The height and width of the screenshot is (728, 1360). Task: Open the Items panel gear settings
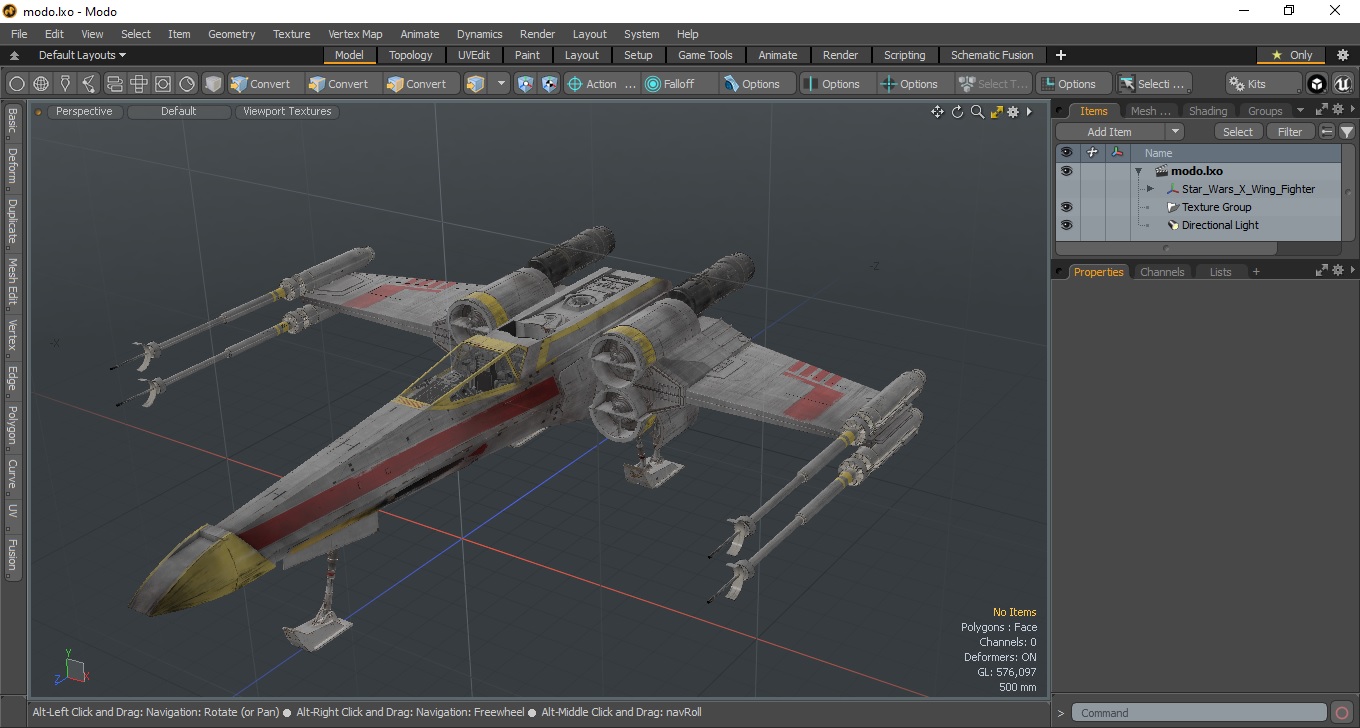click(1338, 110)
